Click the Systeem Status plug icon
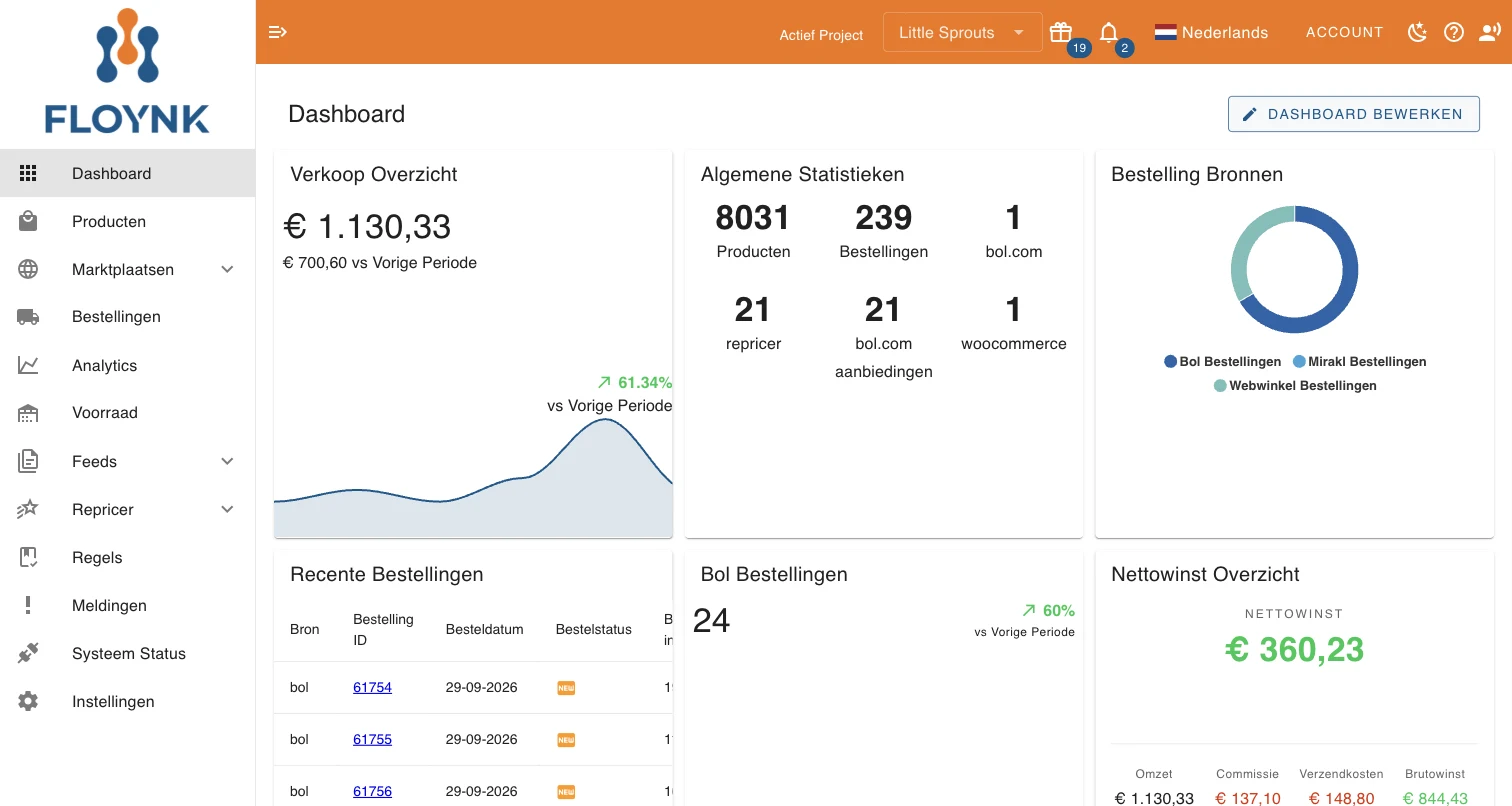Viewport: 1512px width, 806px height. coord(28,653)
